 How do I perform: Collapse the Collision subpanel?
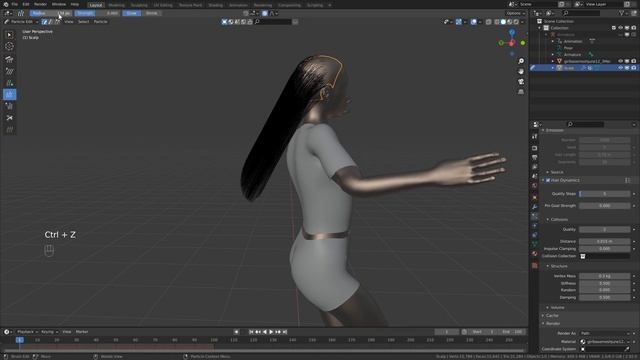point(559,220)
